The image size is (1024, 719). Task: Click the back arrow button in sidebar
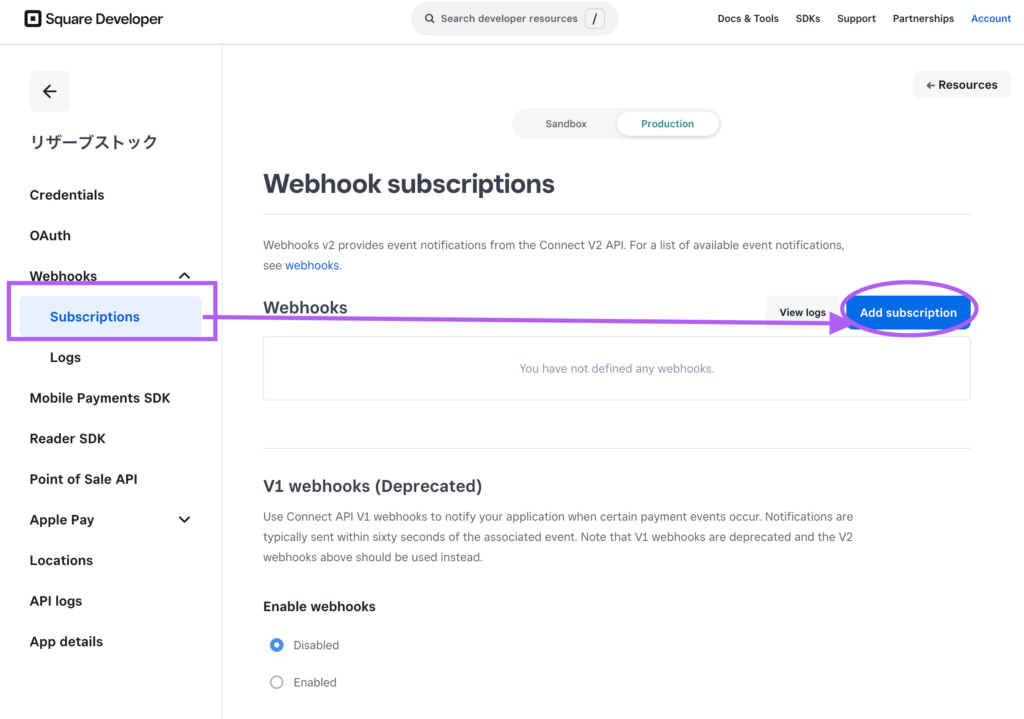click(50, 91)
